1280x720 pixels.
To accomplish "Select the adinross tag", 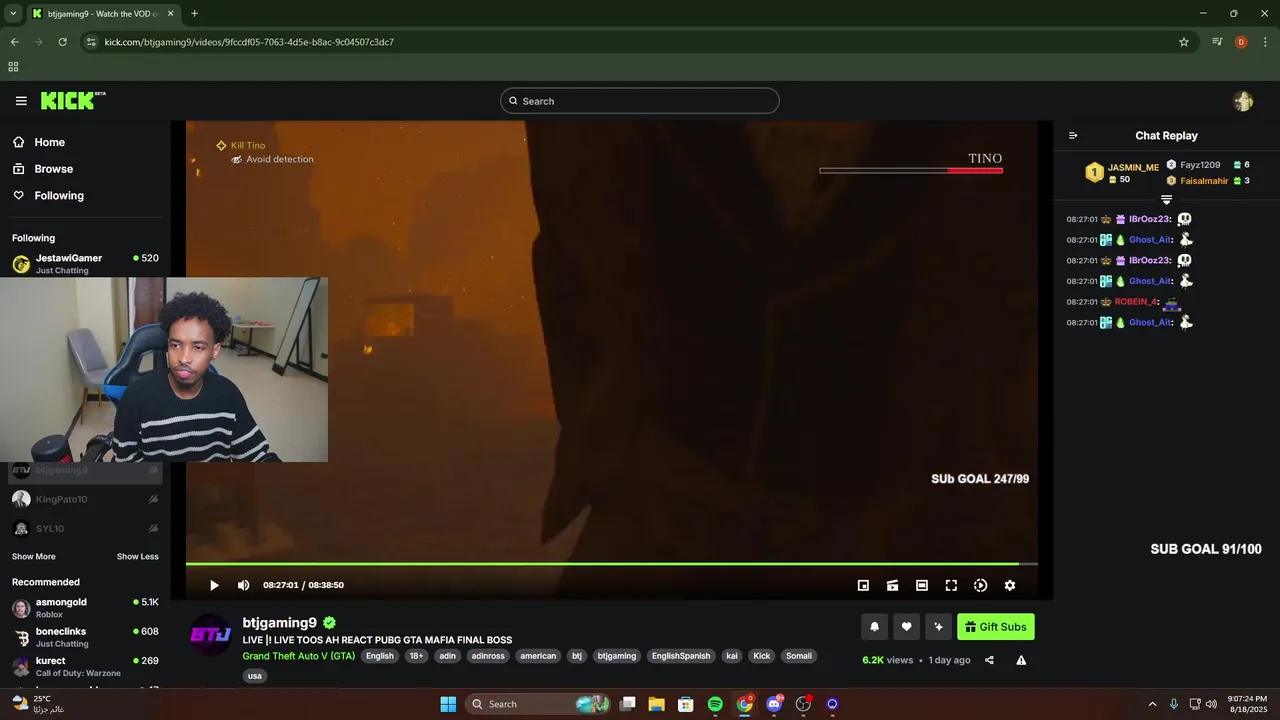I will pos(487,656).
